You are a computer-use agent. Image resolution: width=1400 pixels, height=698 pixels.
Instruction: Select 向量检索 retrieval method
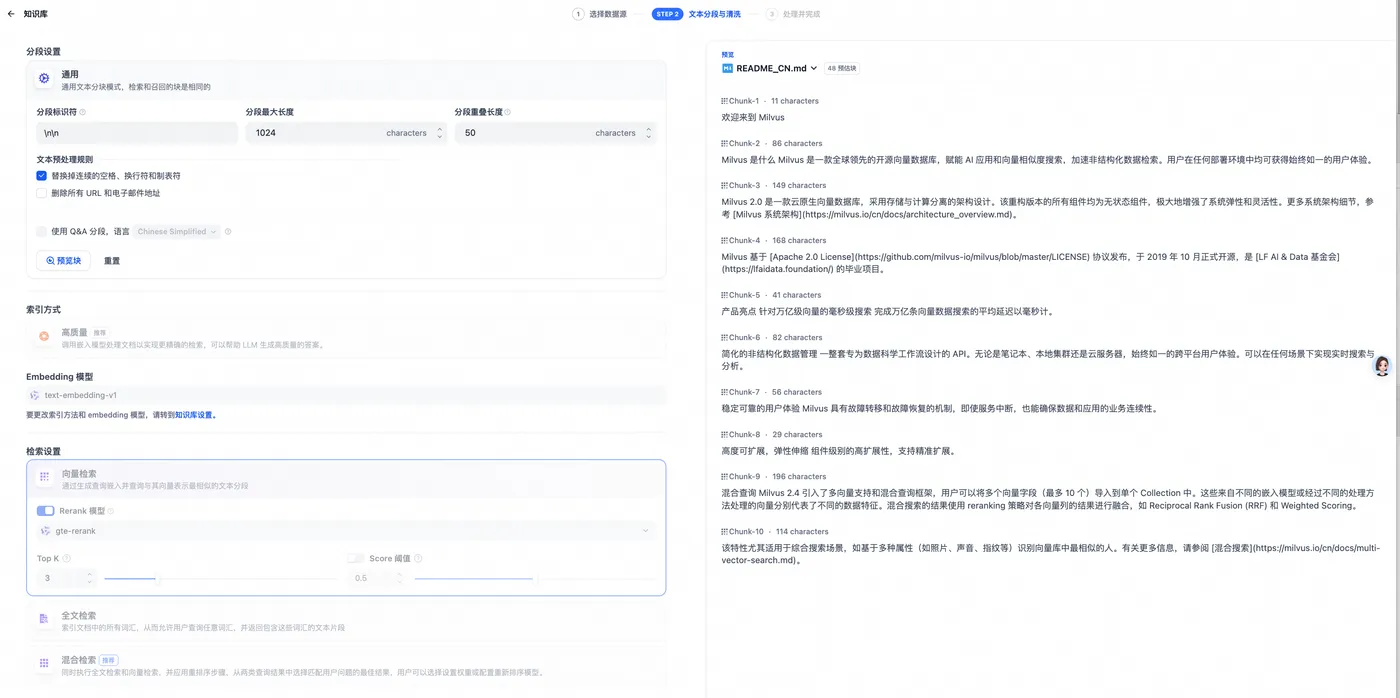[x=346, y=479]
